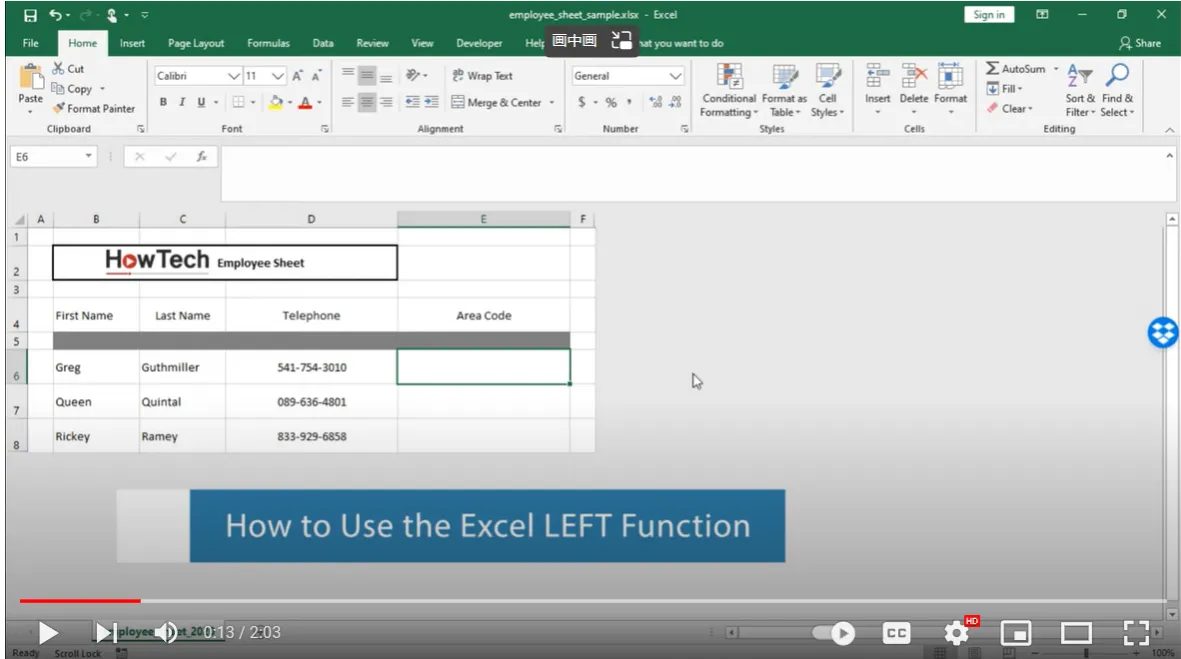Click Merge & Center
Image resolution: width=1181 pixels, height=659 pixels.
pyautogui.click(x=496, y=102)
